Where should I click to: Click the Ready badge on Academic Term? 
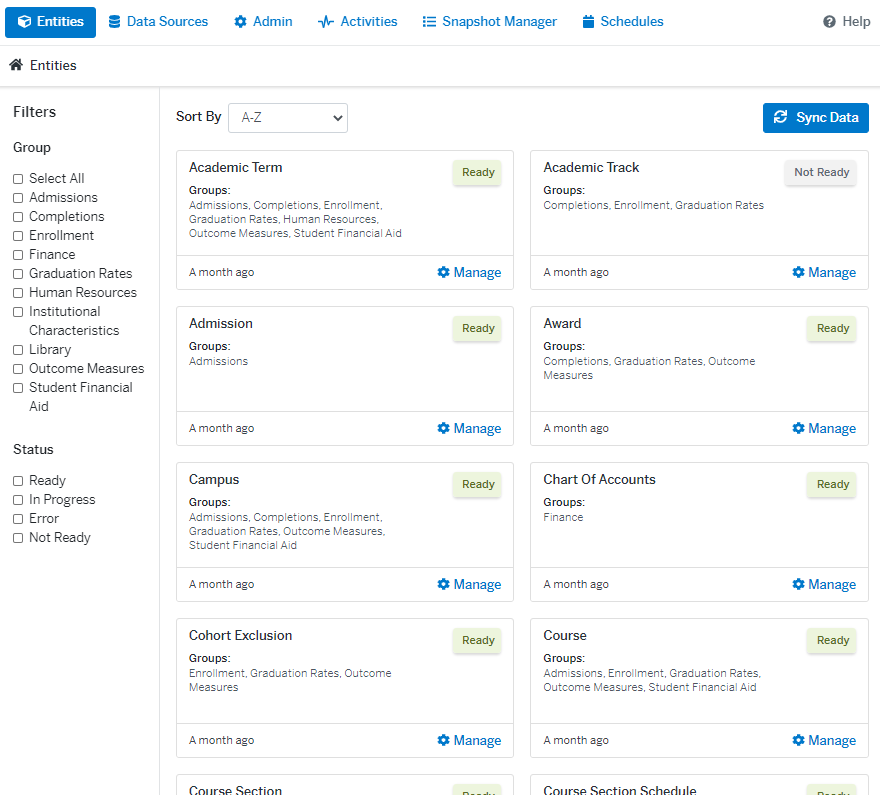click(478, 172)
